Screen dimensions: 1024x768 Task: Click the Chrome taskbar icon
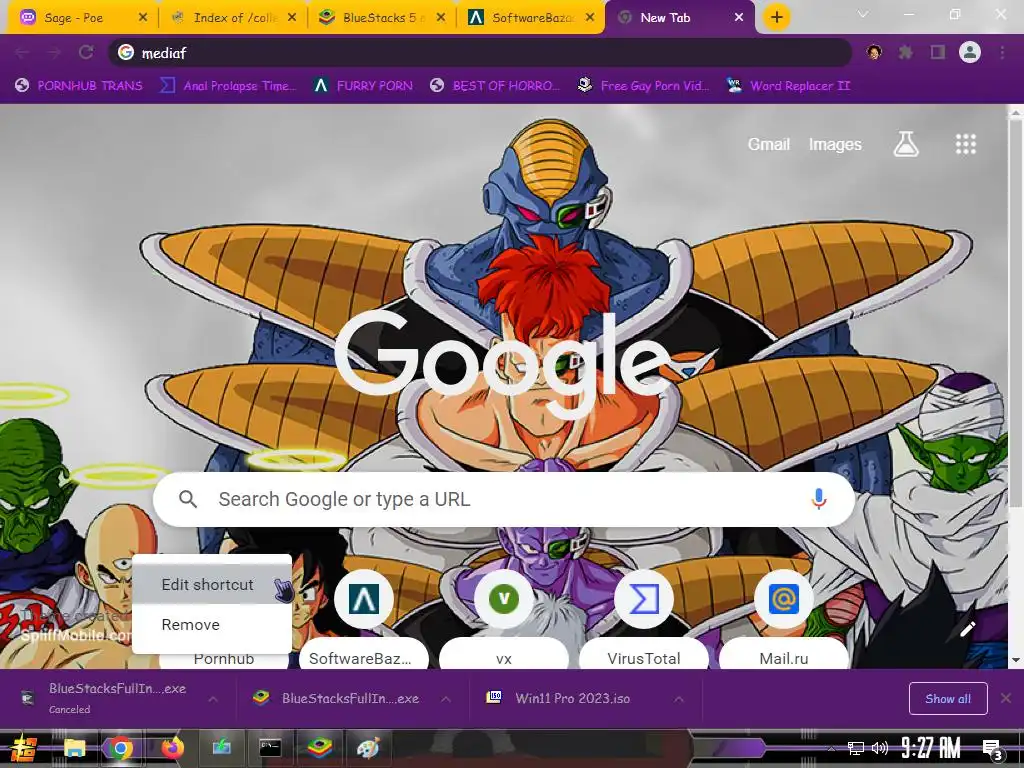click(120, 748)
